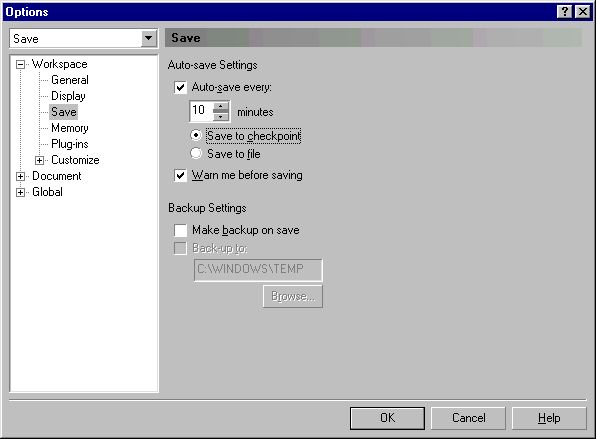
Task: Select Plug-ins in the tree
Action: [x=70, y=144]
